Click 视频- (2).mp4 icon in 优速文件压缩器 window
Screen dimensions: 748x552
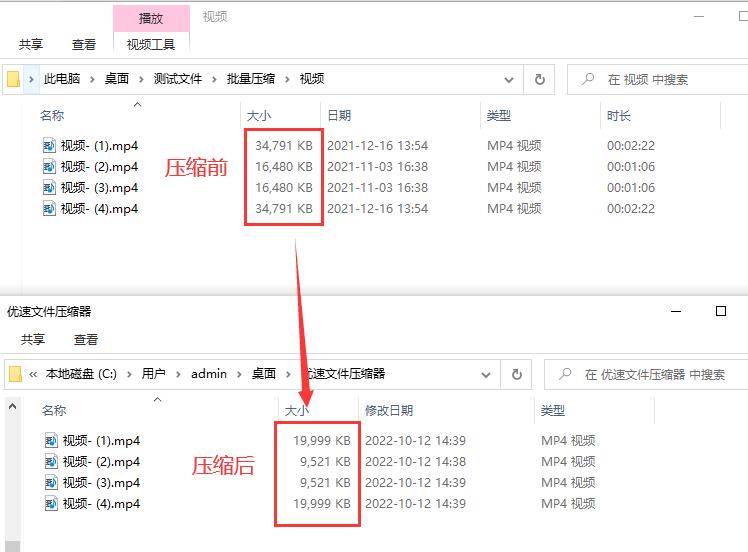pyautogui.click(x=52, y=461)
